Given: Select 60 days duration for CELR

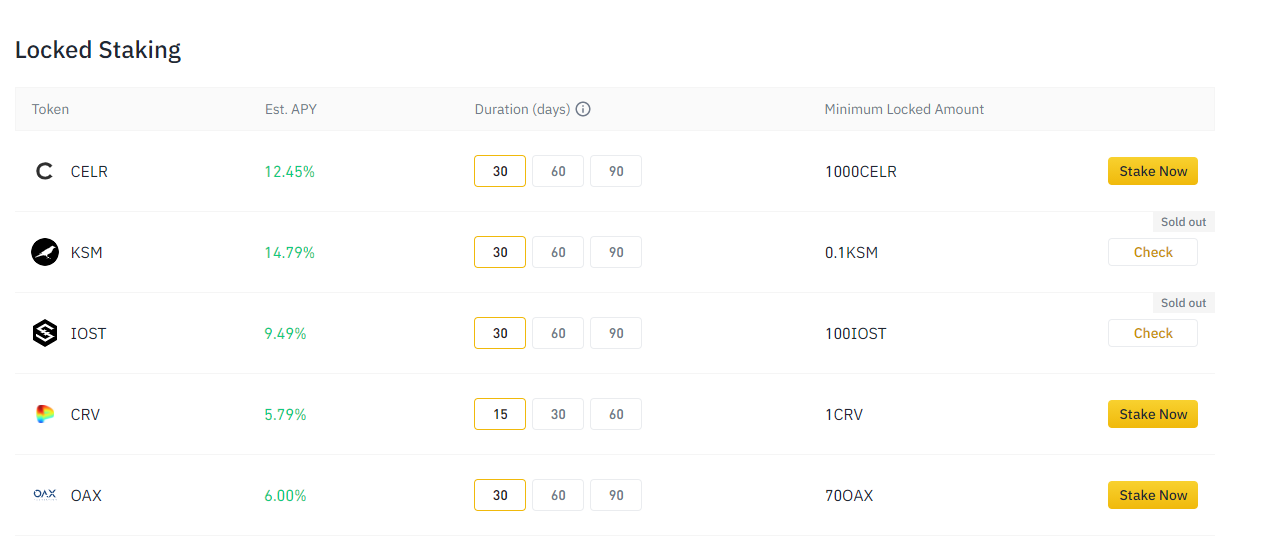Looking at the screenshot, I should pyautogui.click(x=558, y=171).
